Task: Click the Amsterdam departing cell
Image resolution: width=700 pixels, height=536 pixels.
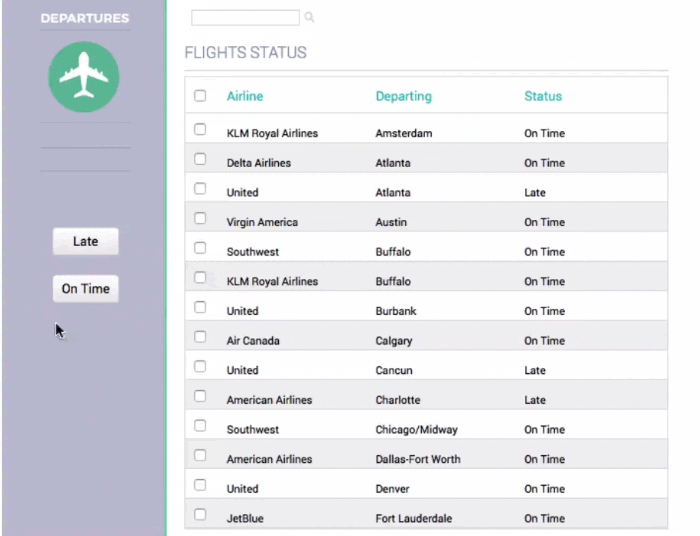Action: (x=404, y=133)
